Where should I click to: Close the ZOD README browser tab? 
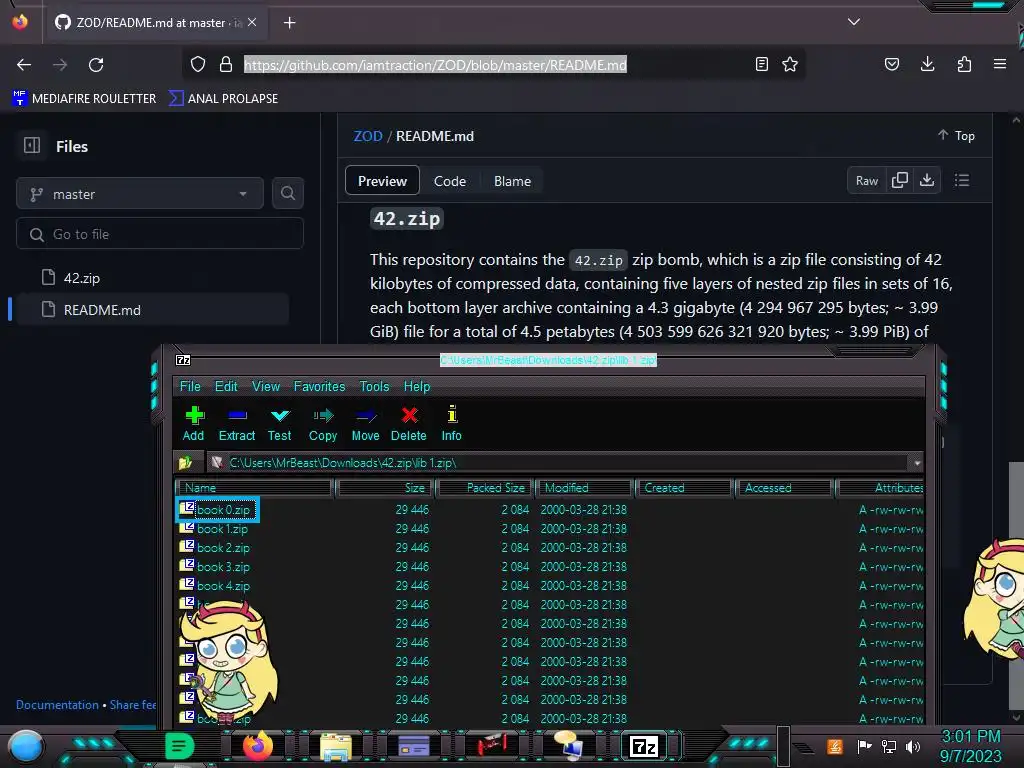pyautogui.click(x=252, y=22)
